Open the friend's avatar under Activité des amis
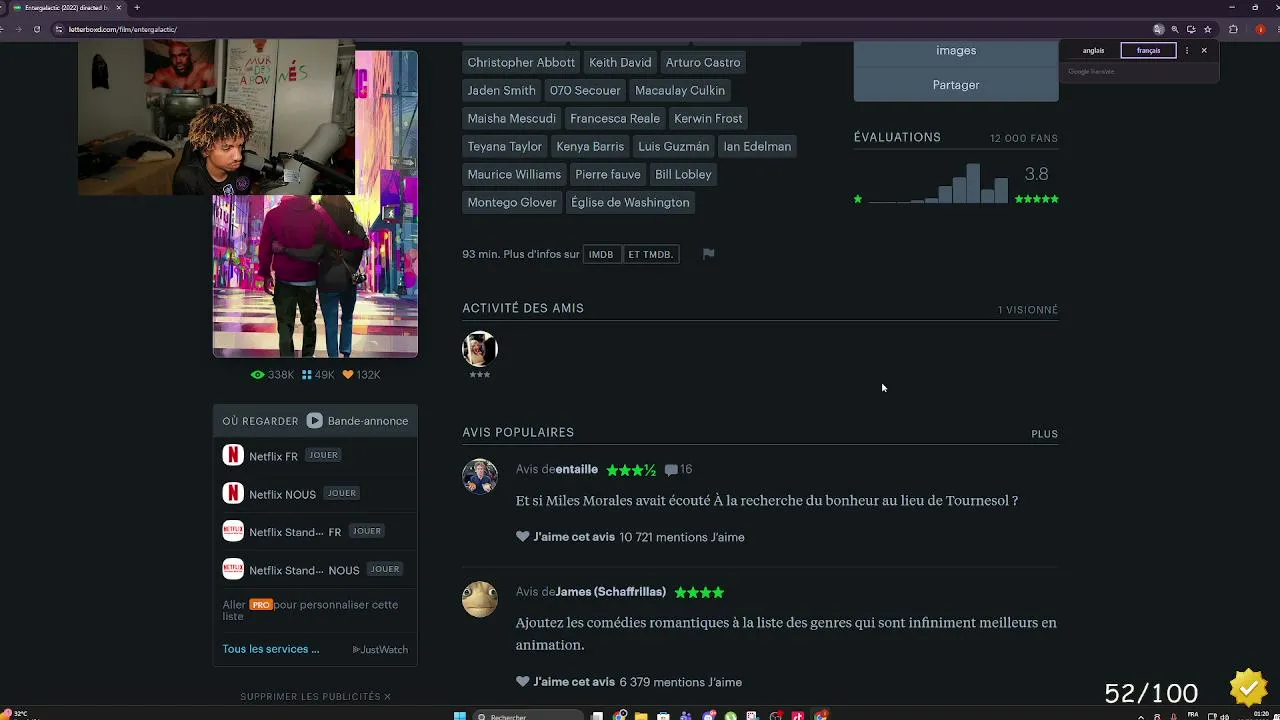The width and height of the screenshot is (1280, 720). 480,348
